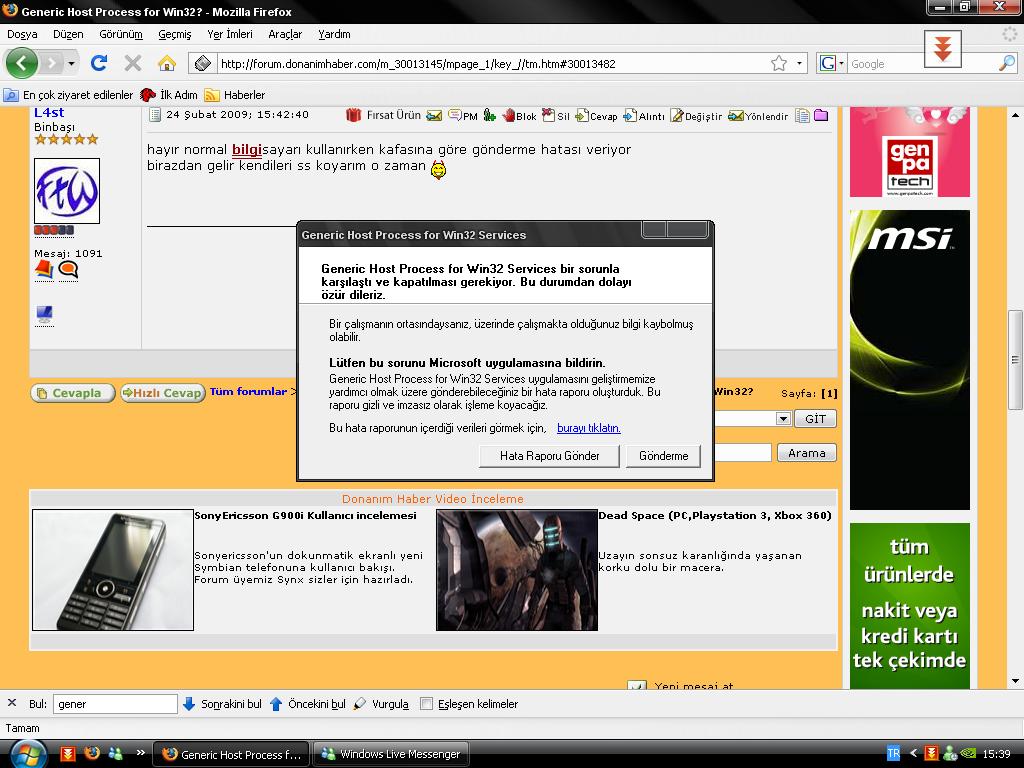Open the Görünüm menu
The image size is (1024, 768).
point(121,34)
